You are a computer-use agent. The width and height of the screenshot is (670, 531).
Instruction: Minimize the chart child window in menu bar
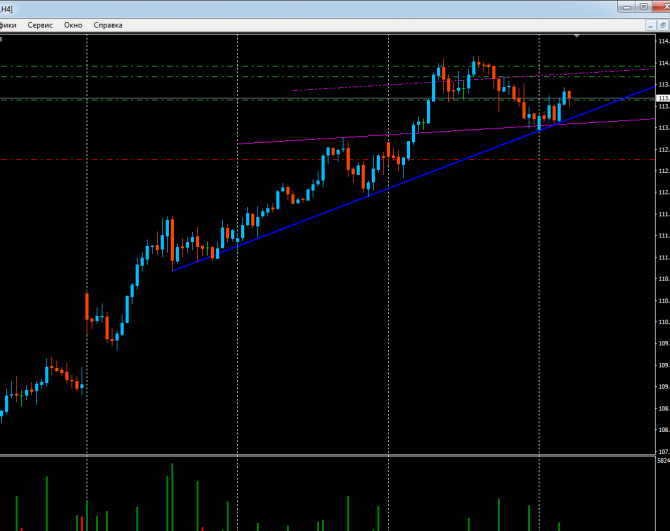[x=650, y=26]
